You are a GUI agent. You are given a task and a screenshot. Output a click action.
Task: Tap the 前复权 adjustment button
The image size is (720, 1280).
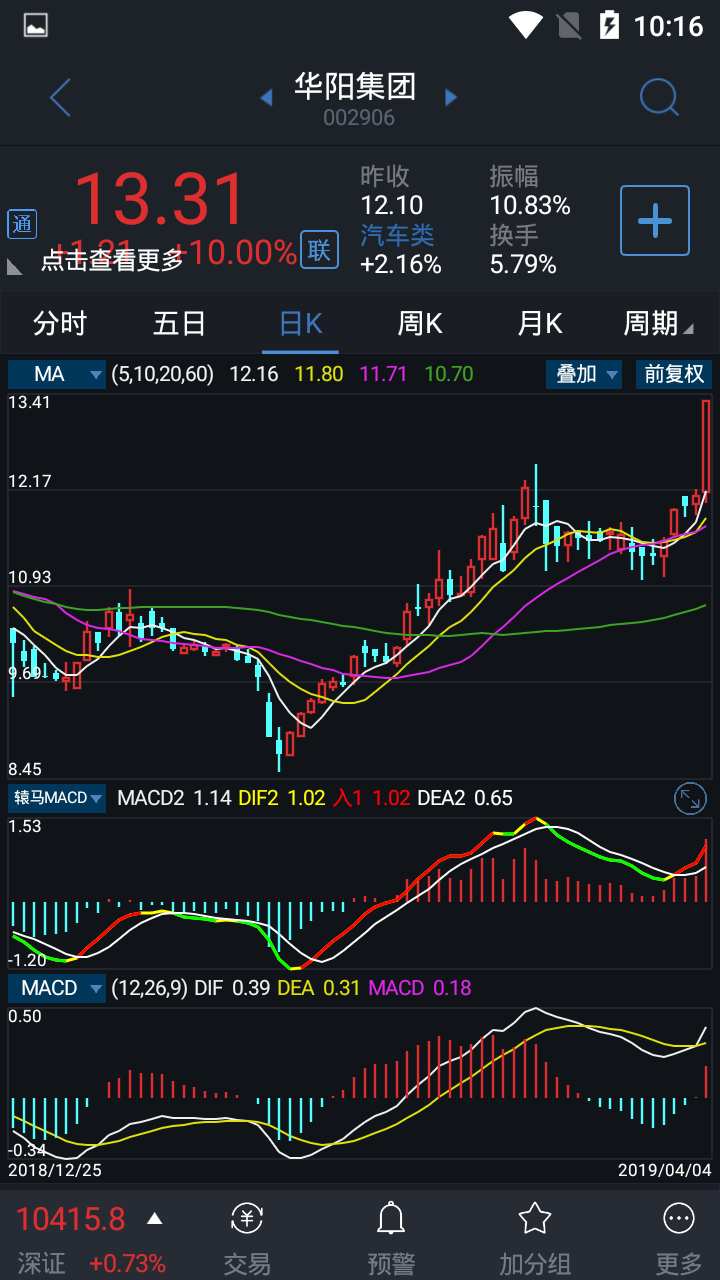coord(674,374)
